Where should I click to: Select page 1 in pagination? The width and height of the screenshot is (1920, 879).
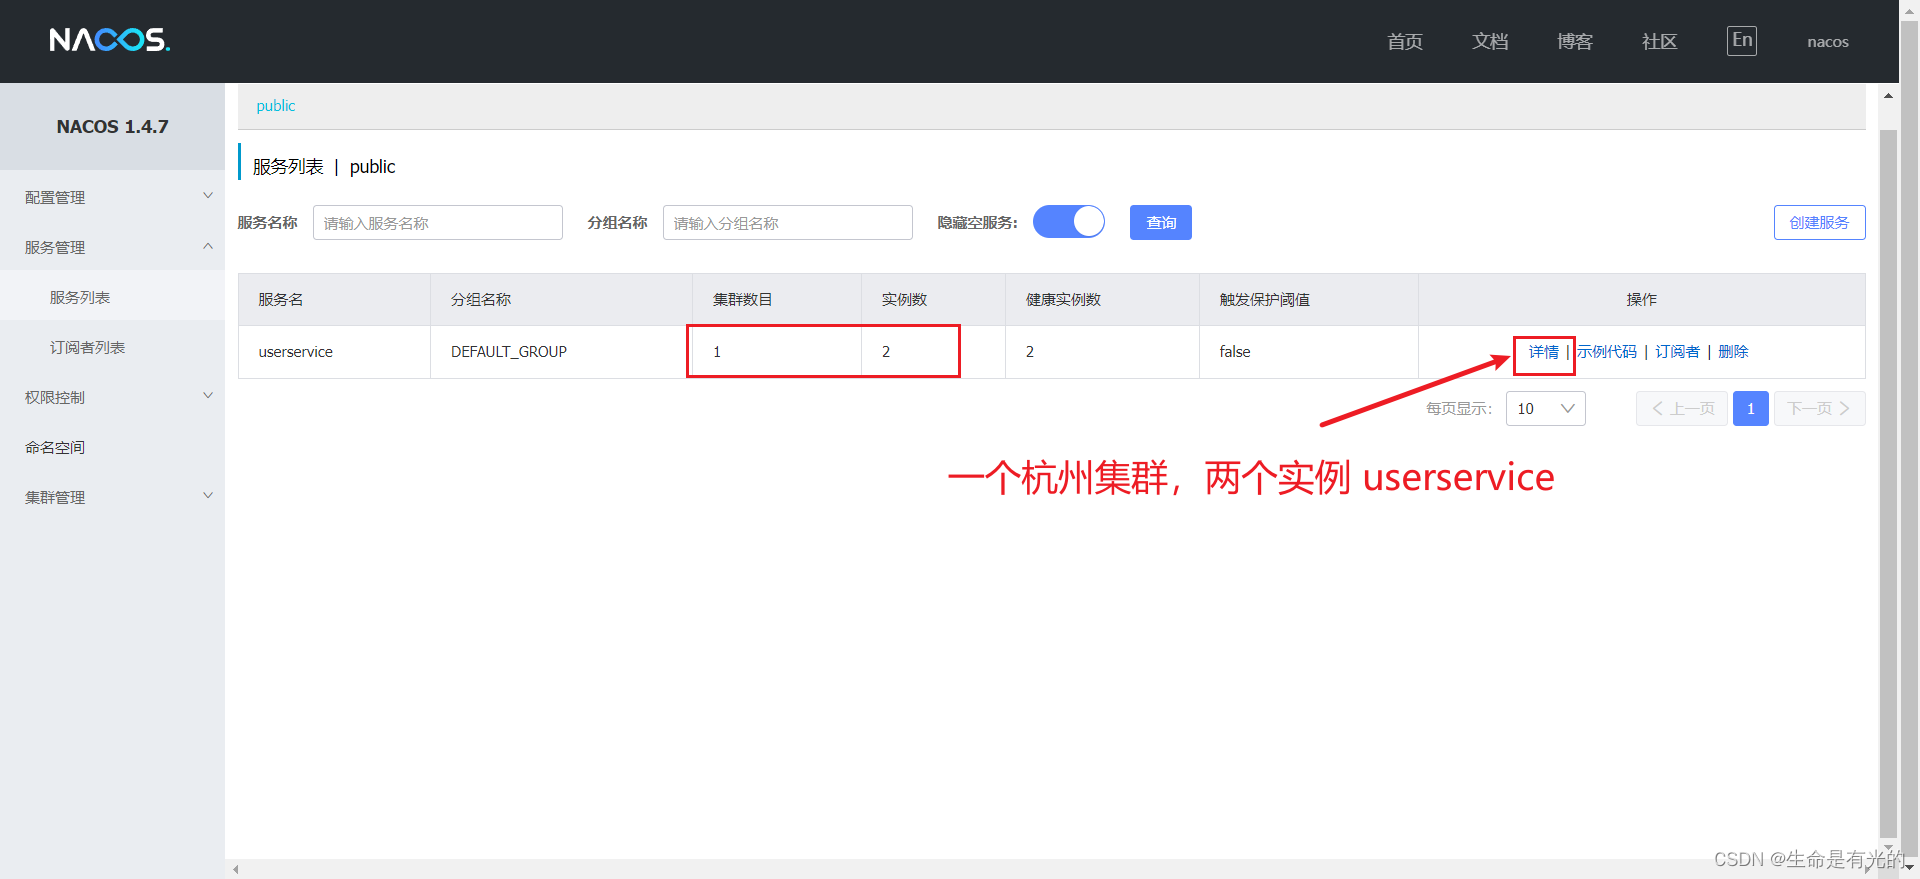1751,408
